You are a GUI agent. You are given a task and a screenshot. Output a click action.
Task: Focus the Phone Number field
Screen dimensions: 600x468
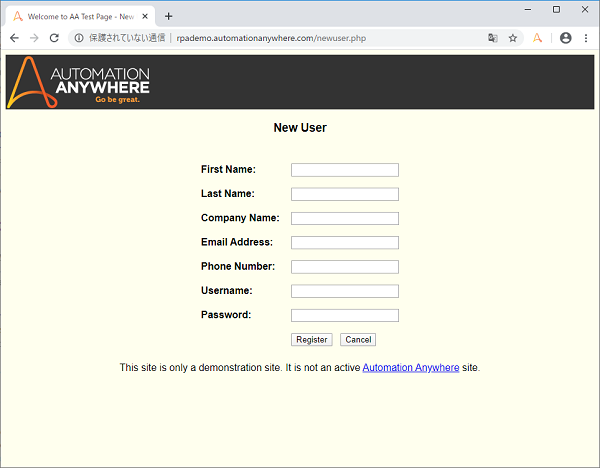(345, 267)
